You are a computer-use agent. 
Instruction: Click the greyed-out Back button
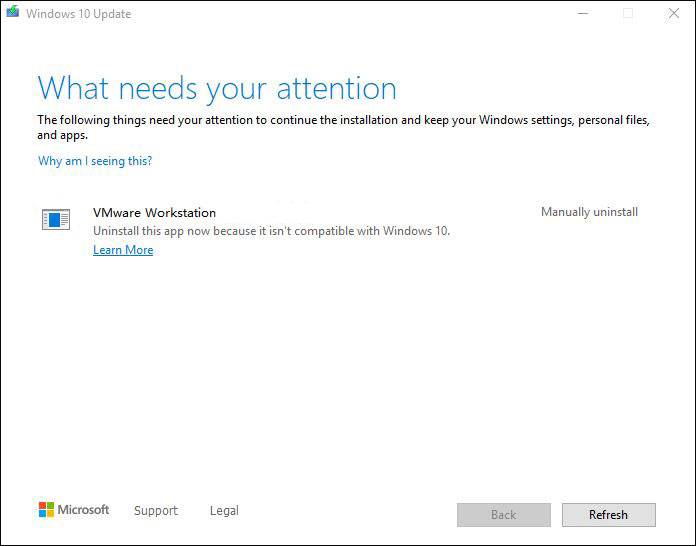click(503, 515)
